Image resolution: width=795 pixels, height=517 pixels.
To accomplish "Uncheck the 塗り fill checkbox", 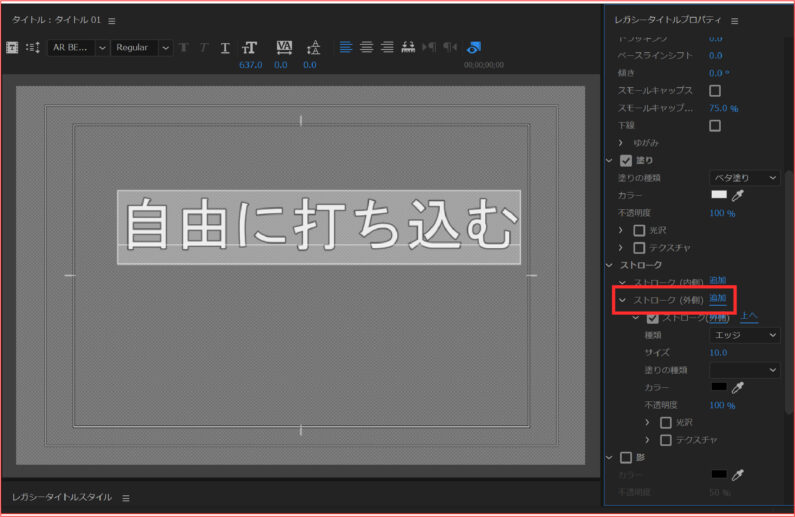I will coord(626,160).
